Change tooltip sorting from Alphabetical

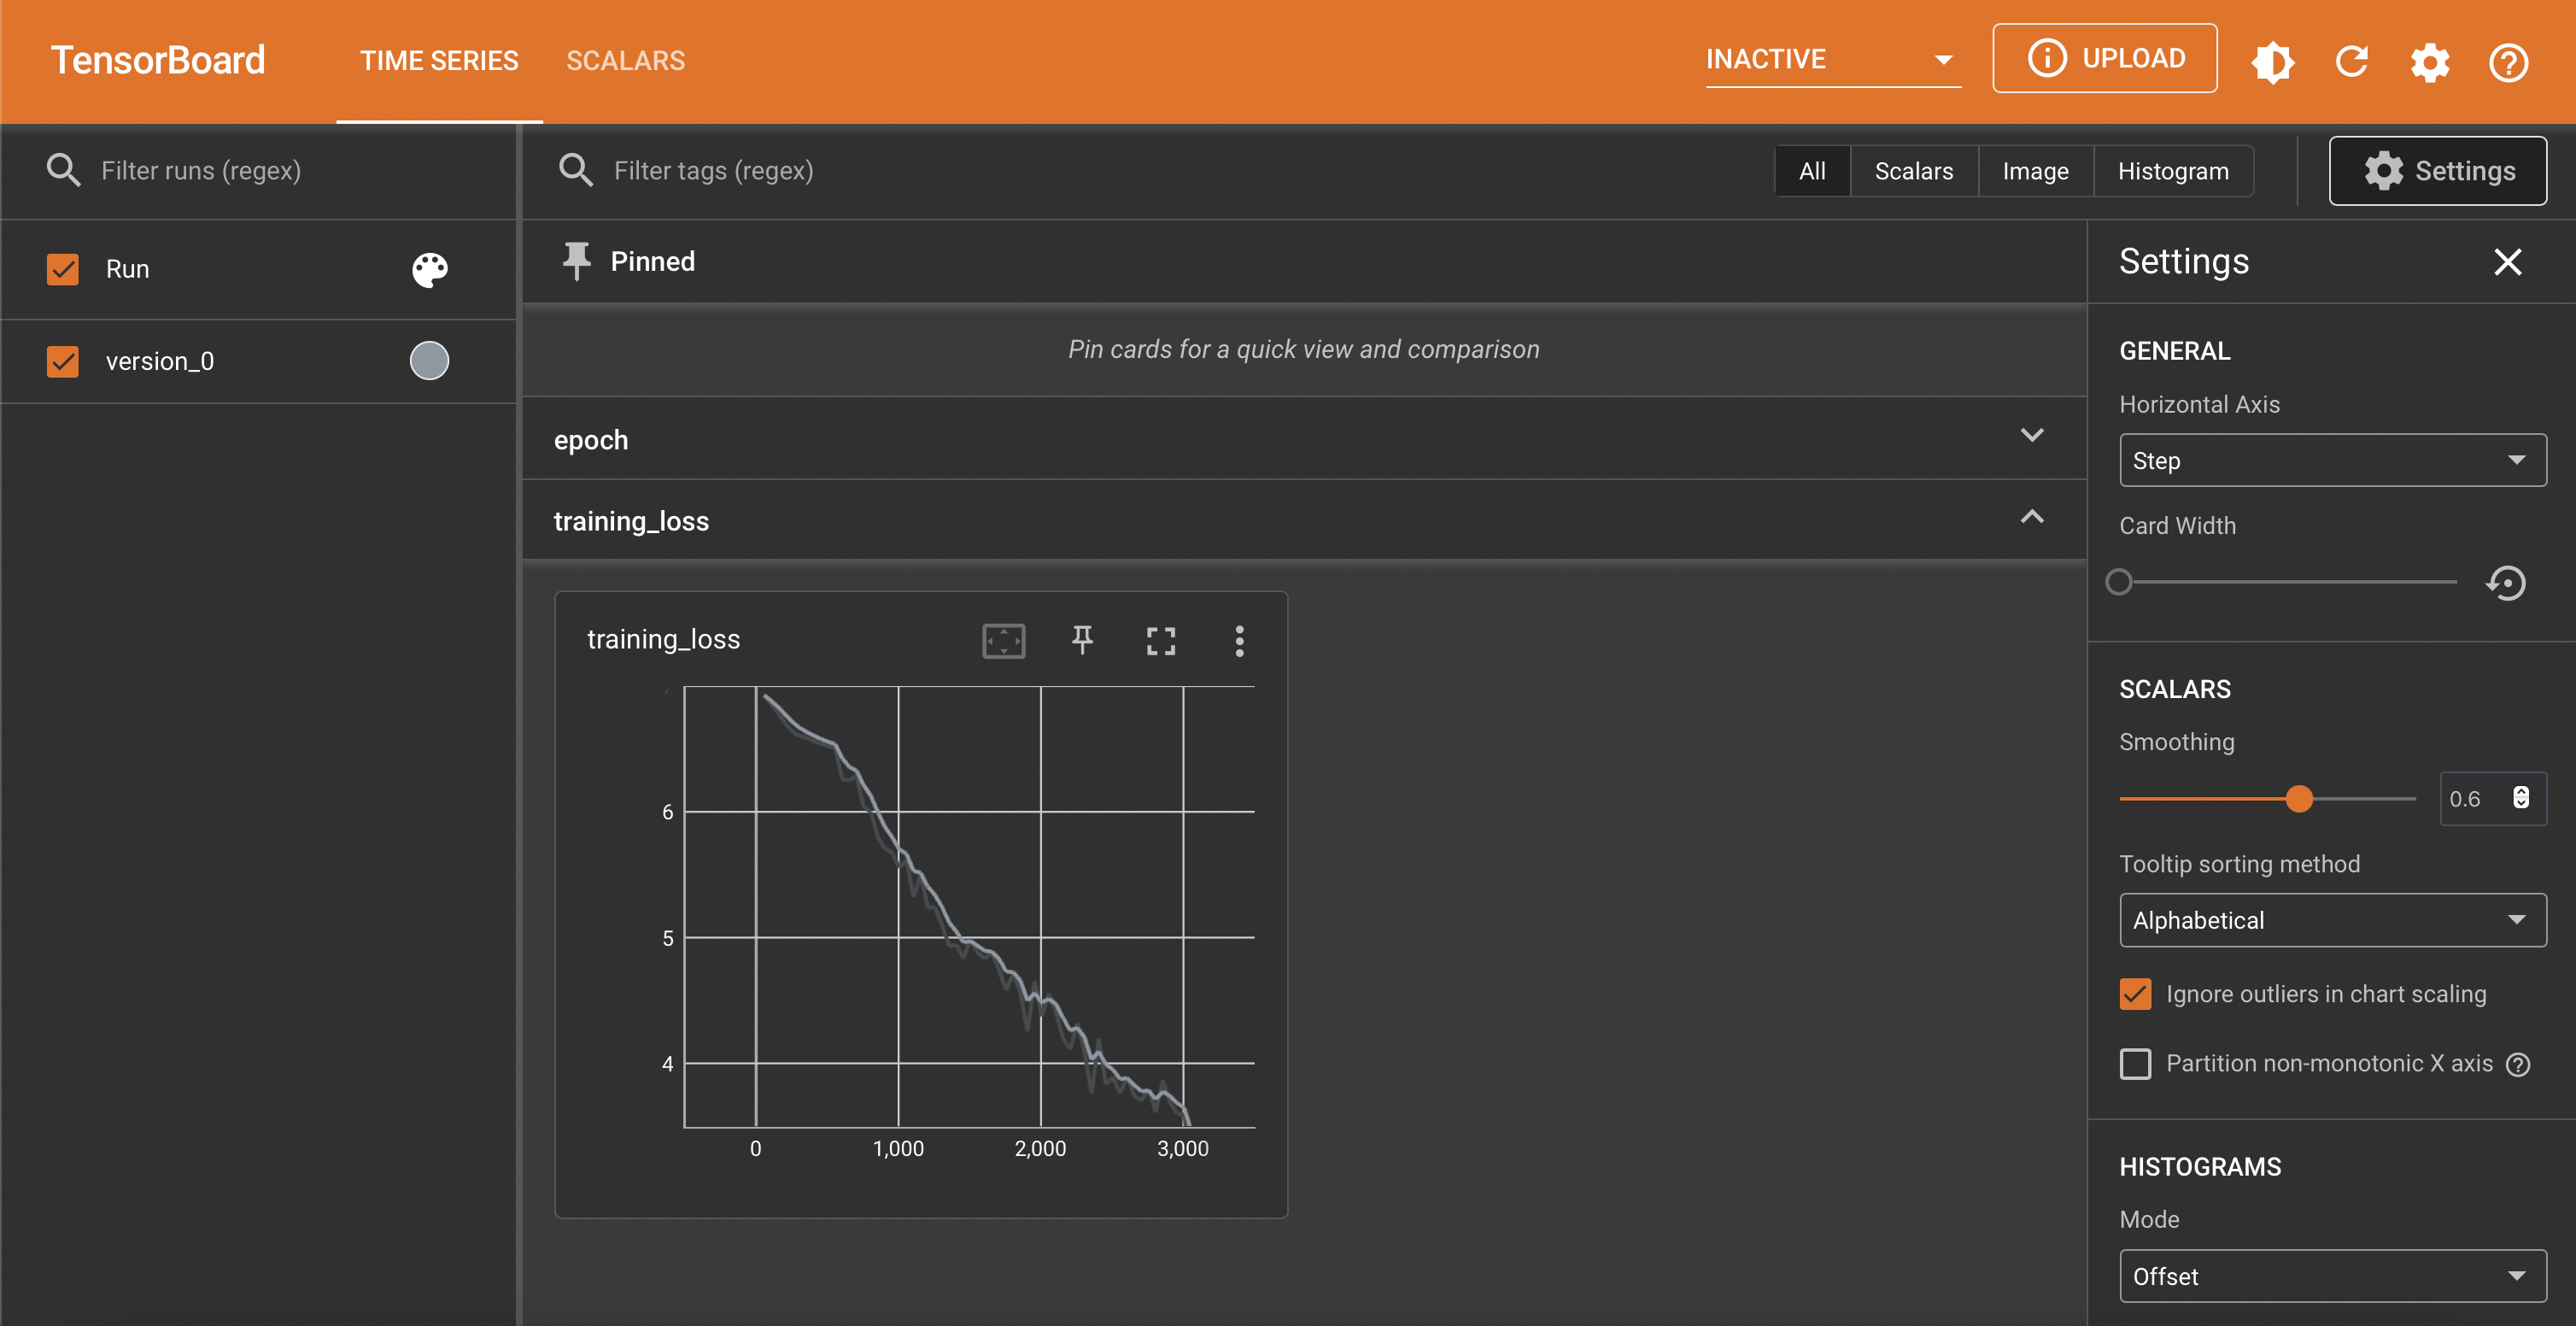point(2331,919)
